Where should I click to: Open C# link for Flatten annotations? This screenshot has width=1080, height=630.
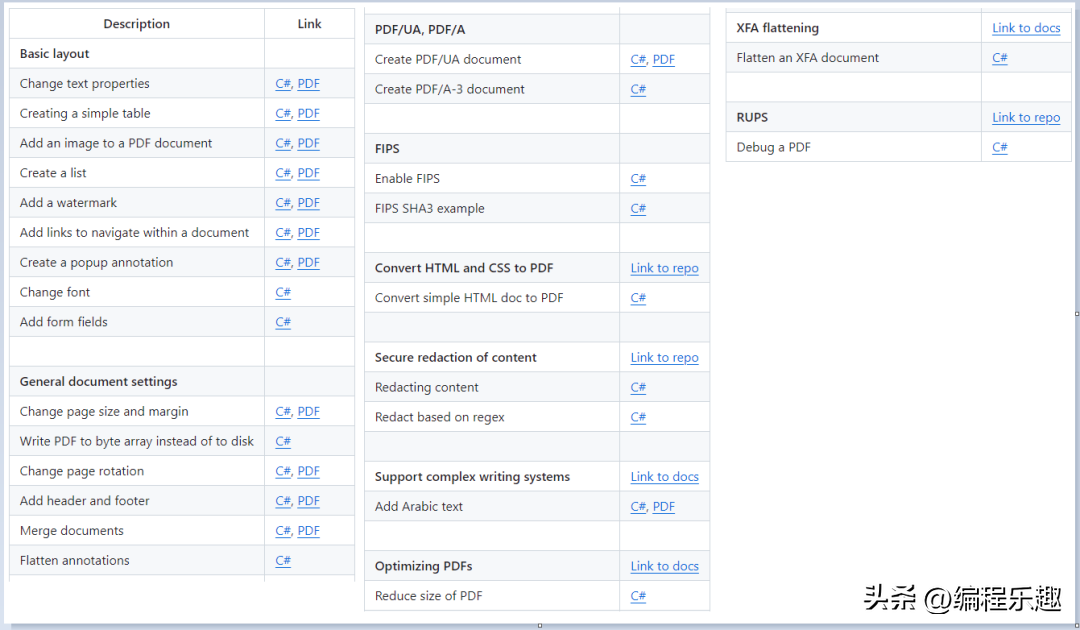(283, 561)
